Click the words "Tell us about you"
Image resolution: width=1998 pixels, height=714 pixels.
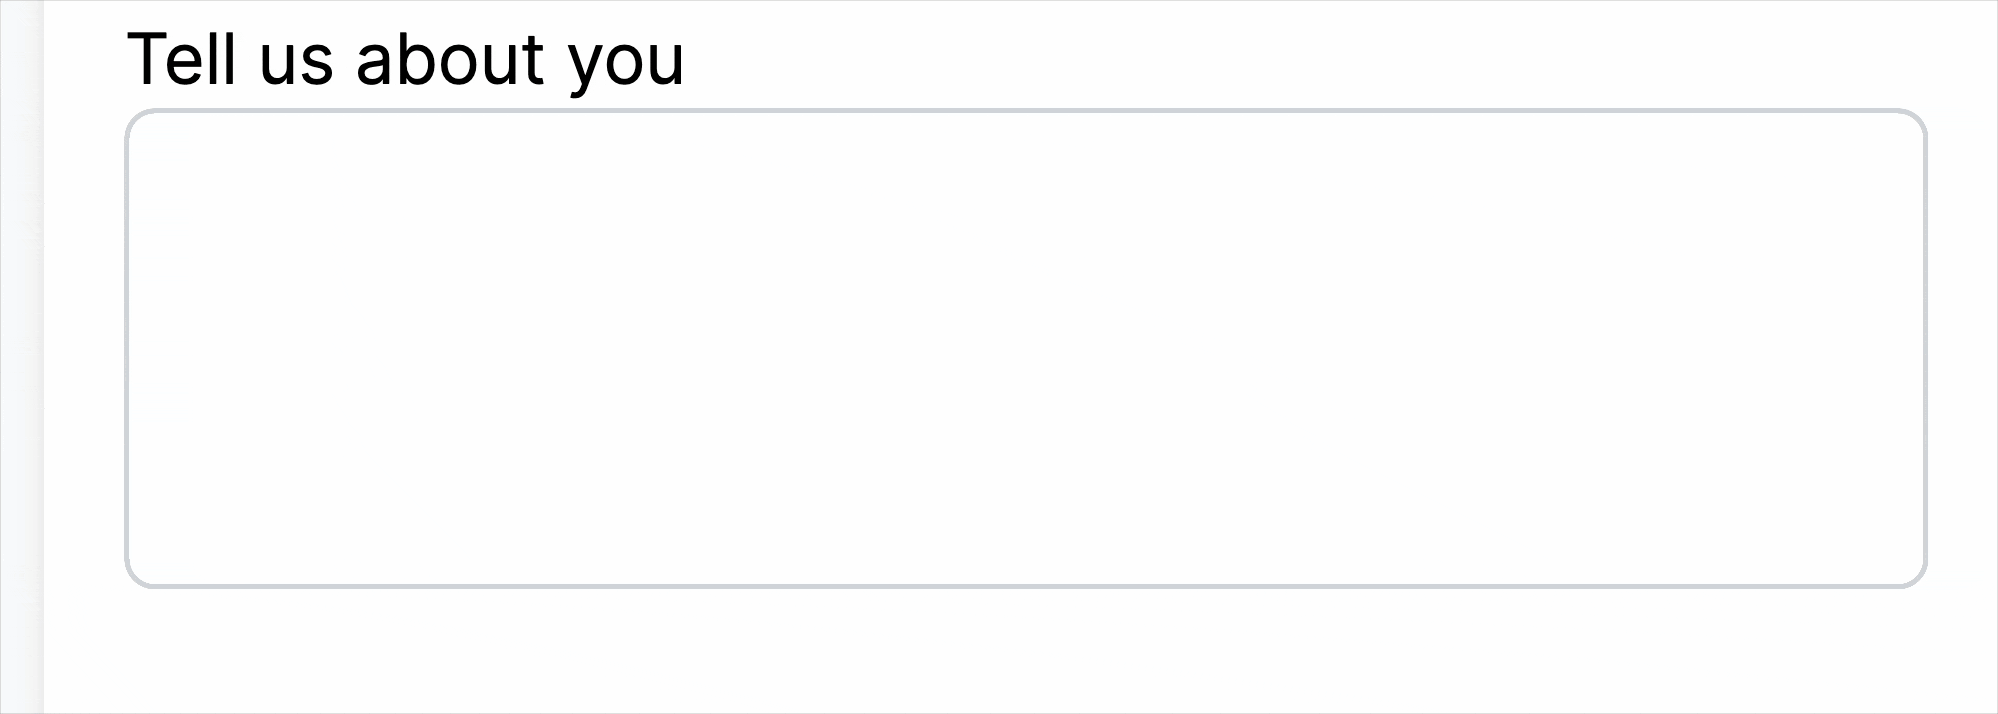pyautogui.click(x=405, y=59)
